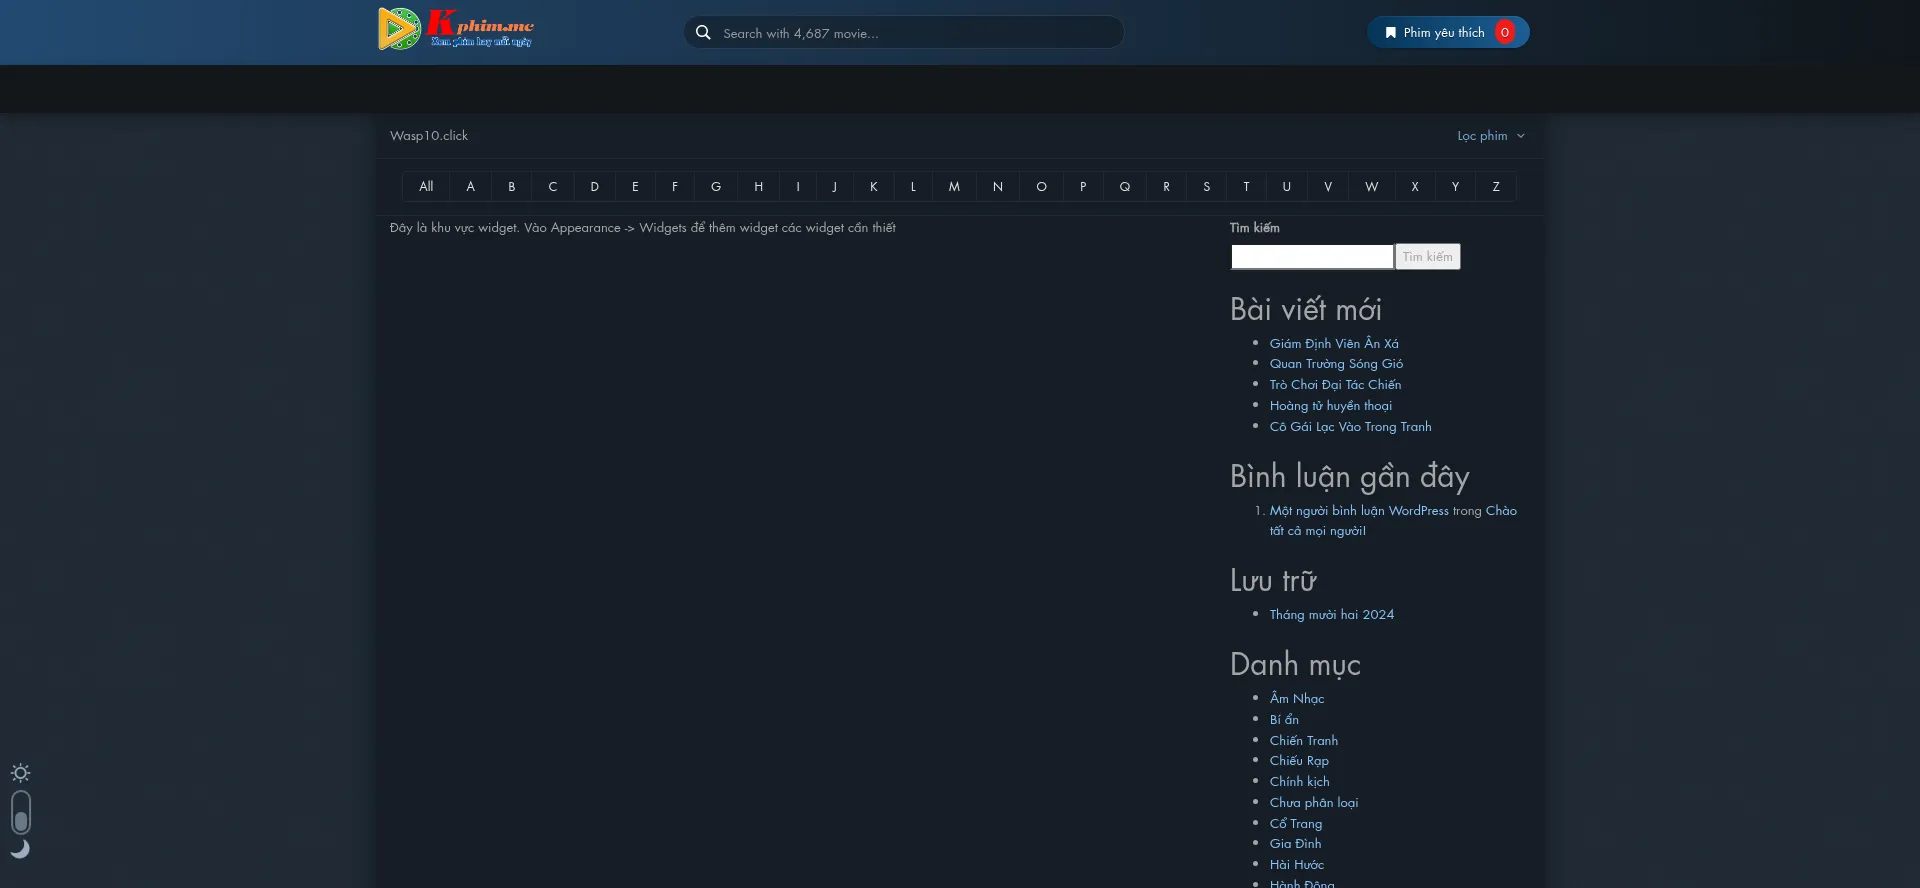This screenshot has width=1920, height=888.
Task: Open the post Cô Gái Lạc Vào Trong Tranh
Action: click(1350, 427)
